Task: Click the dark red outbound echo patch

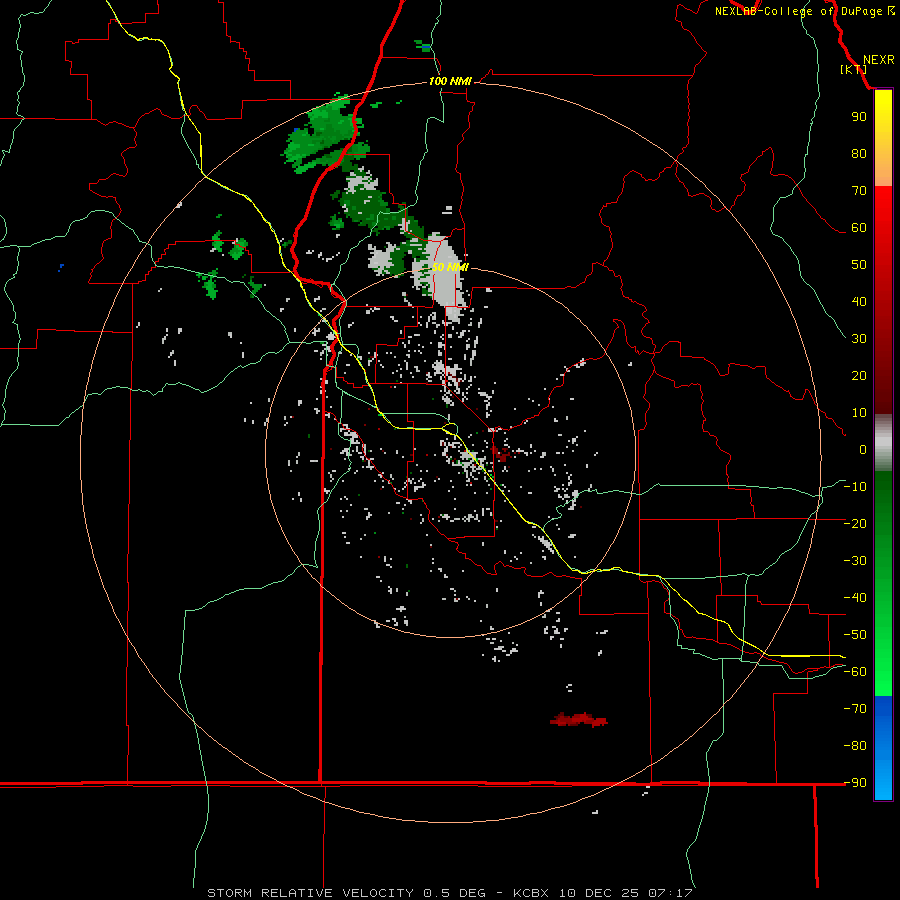Action: (x=579, y=719)
